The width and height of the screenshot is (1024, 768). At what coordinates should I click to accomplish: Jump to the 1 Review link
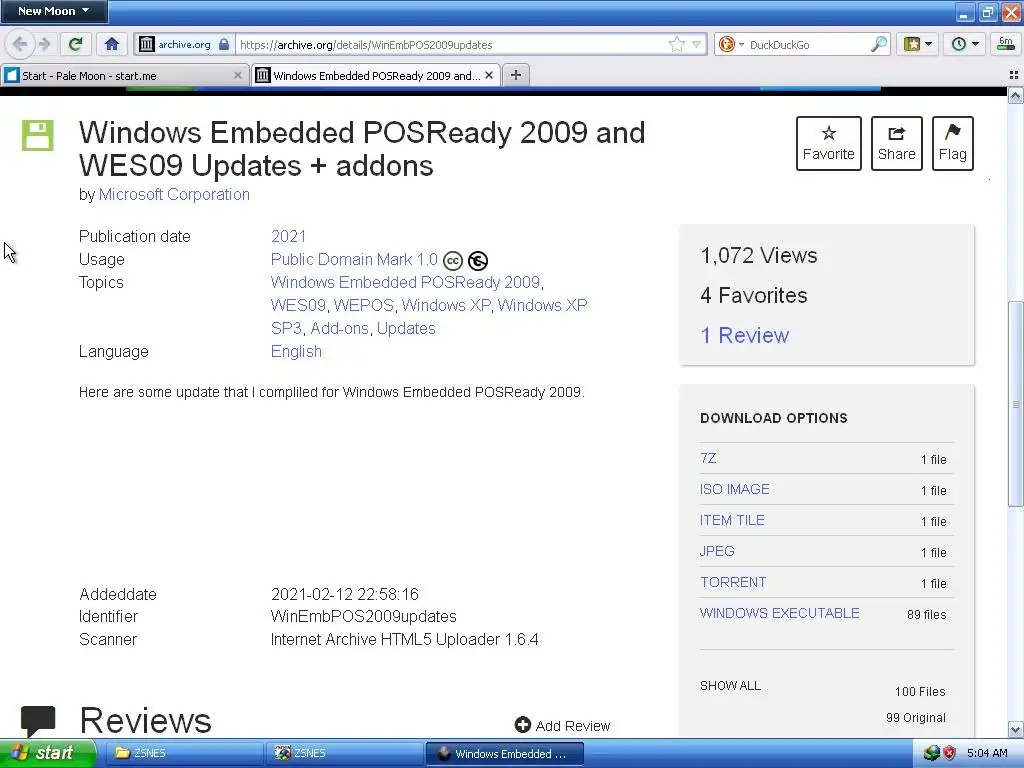744,335
